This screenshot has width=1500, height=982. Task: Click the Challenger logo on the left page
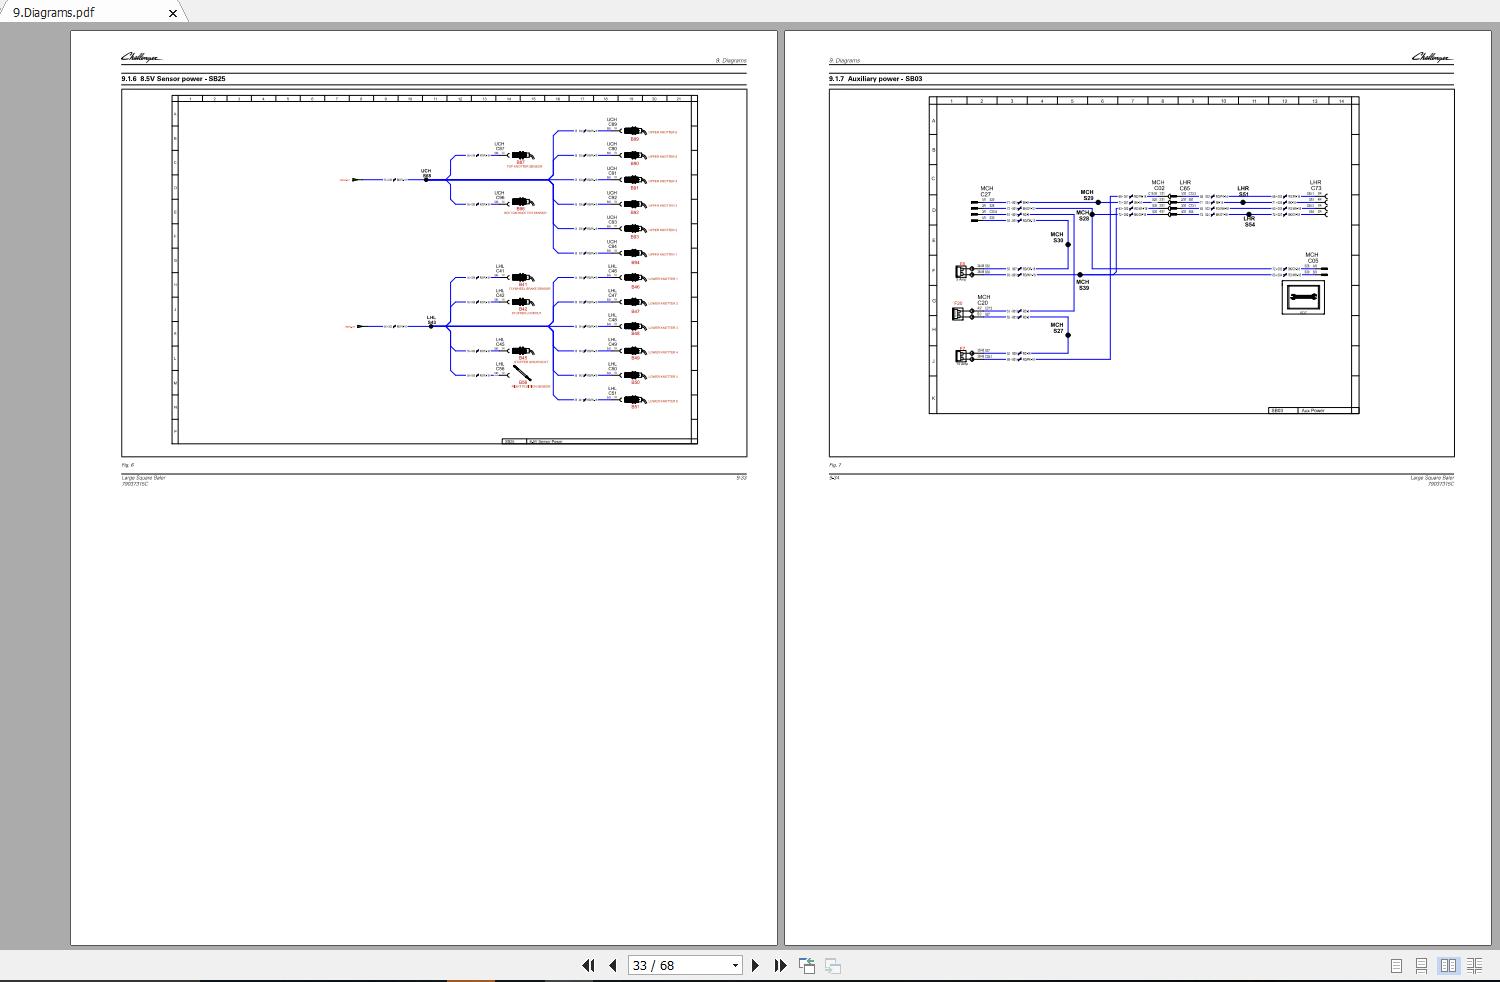[x=141, y=58]
